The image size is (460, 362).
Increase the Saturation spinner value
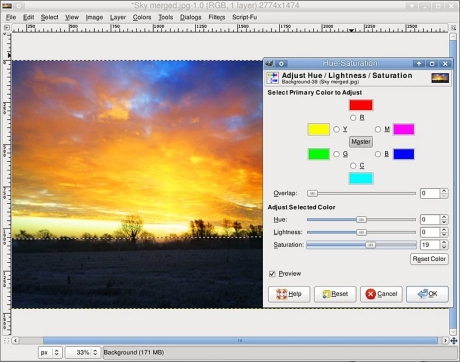coord(444,242)
